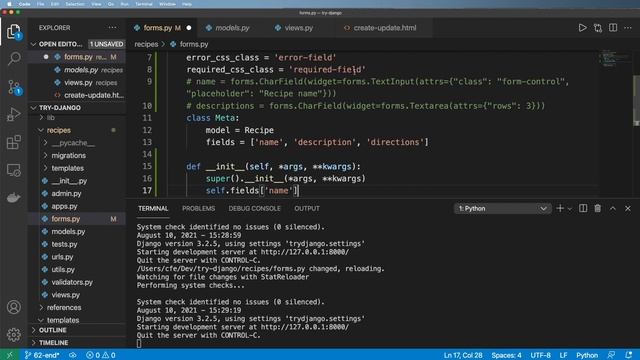Open the Accounts menu icon
This screenshot has height=360, width=640.
pos(13,307)
